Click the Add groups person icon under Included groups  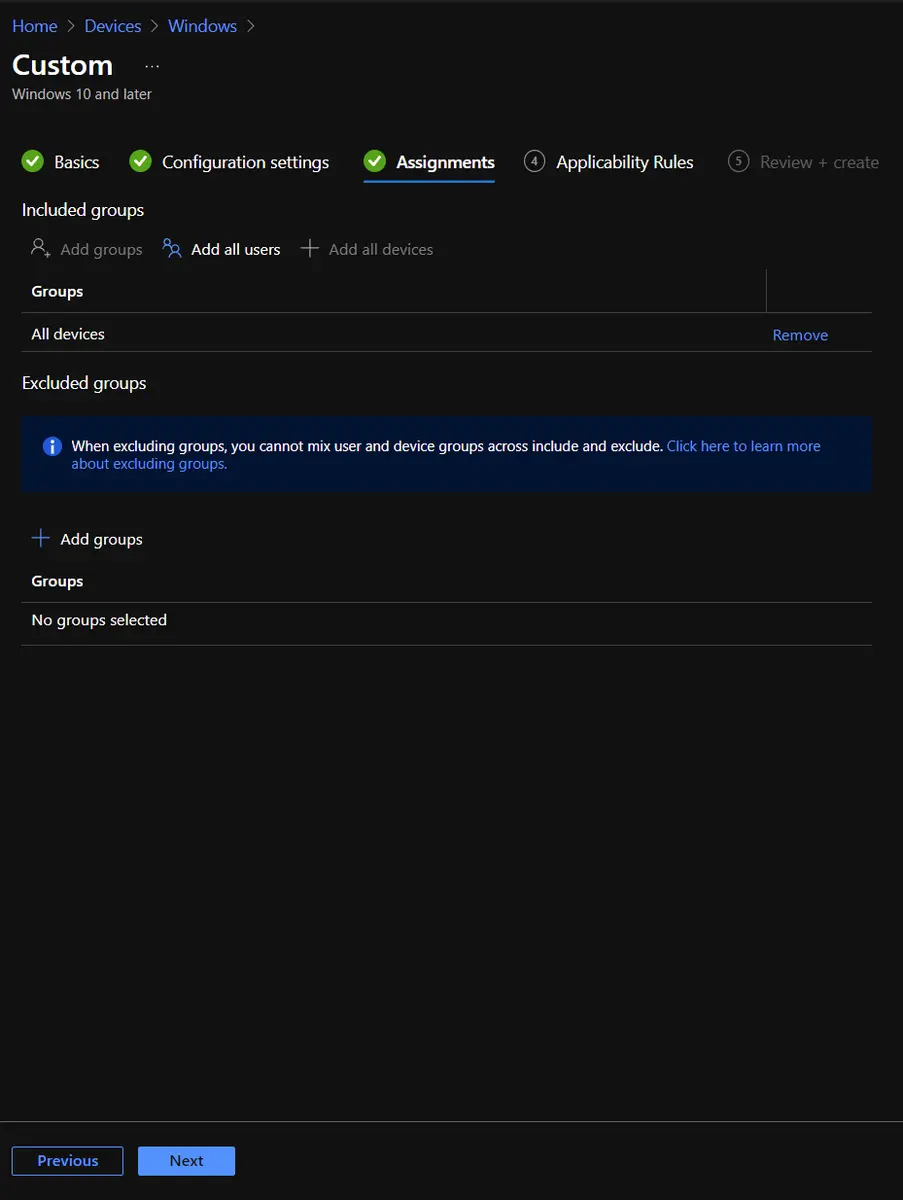[41, 249]
